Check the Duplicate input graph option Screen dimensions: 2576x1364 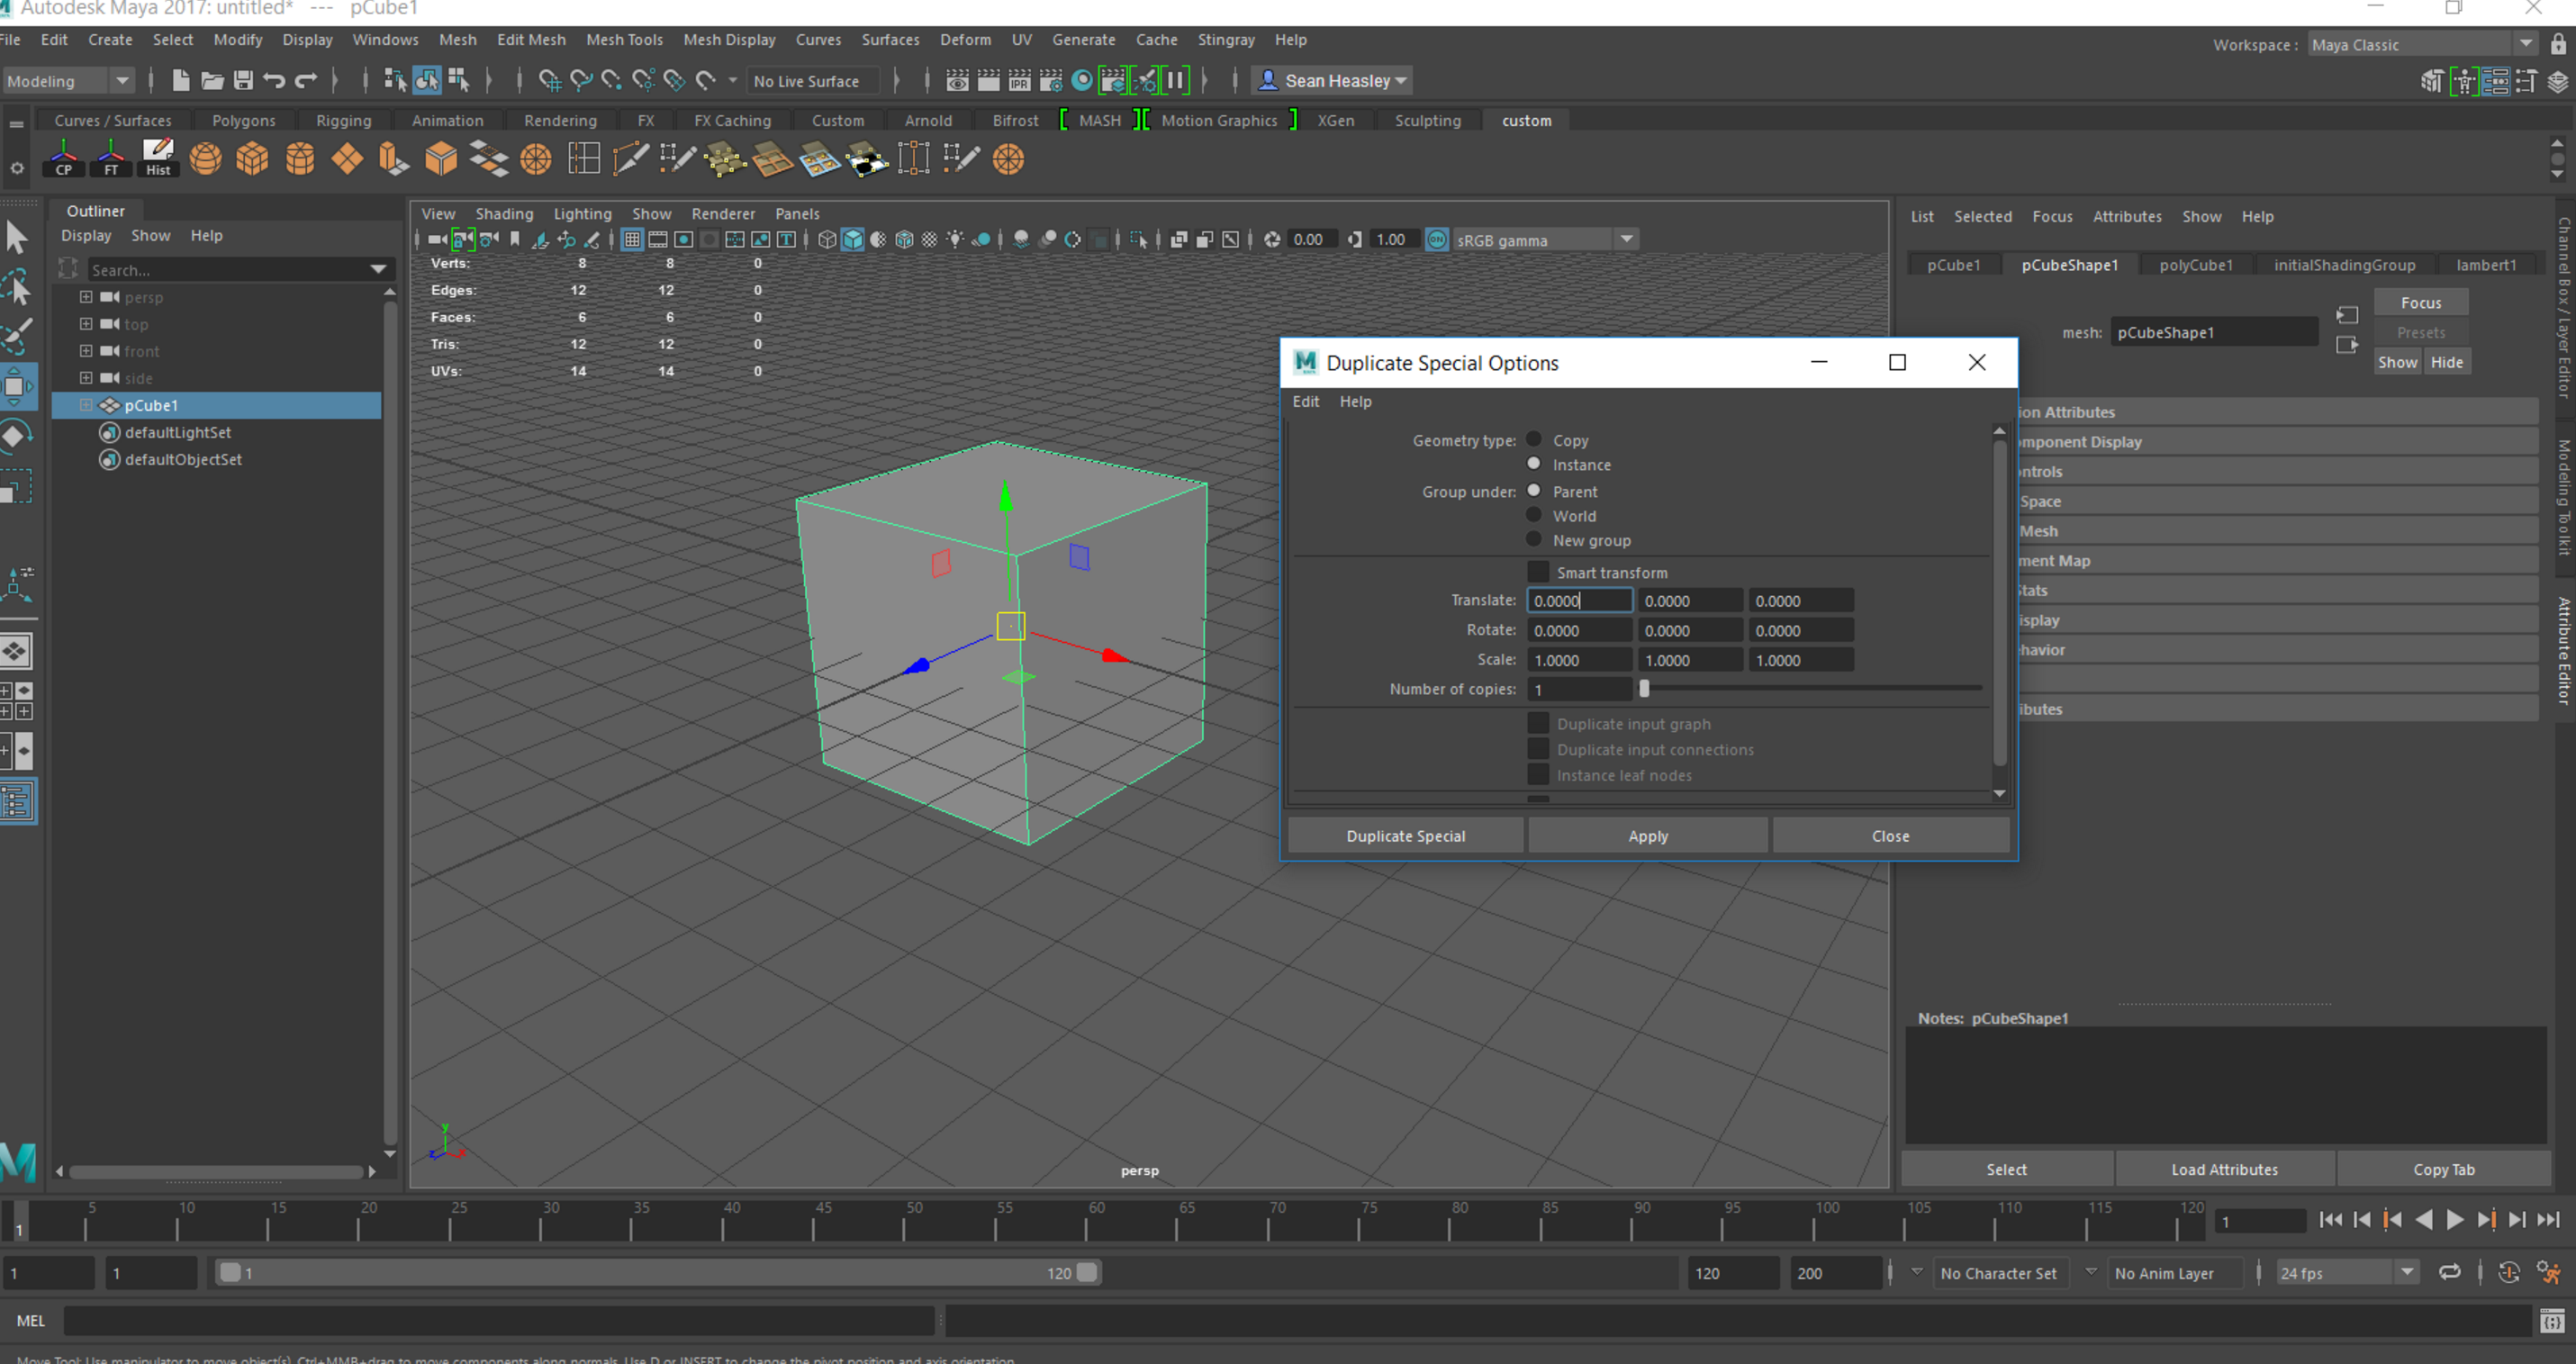click(1538, 722)
